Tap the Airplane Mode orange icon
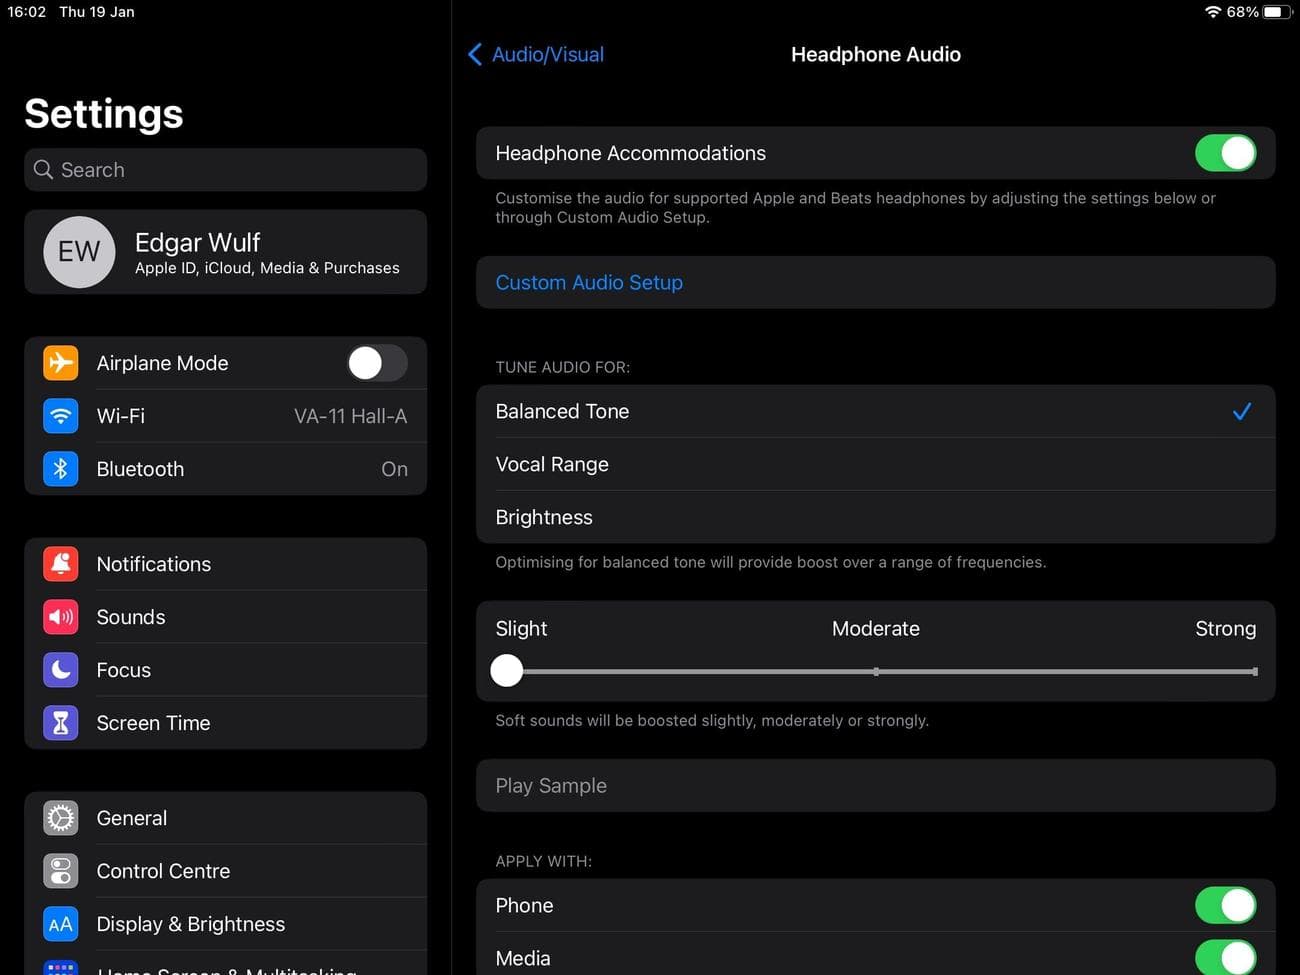1300x975 pixels. click(61, 363)
